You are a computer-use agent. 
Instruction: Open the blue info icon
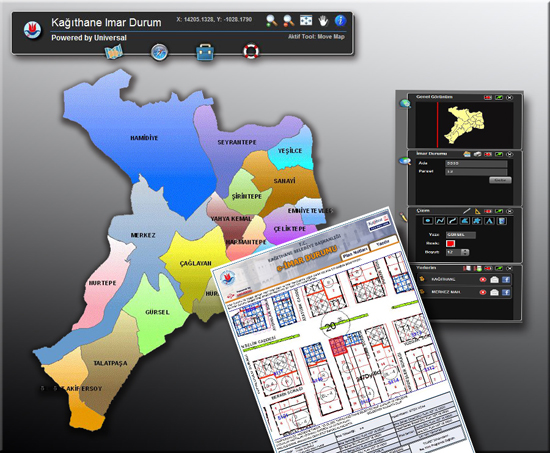[340, 20]
